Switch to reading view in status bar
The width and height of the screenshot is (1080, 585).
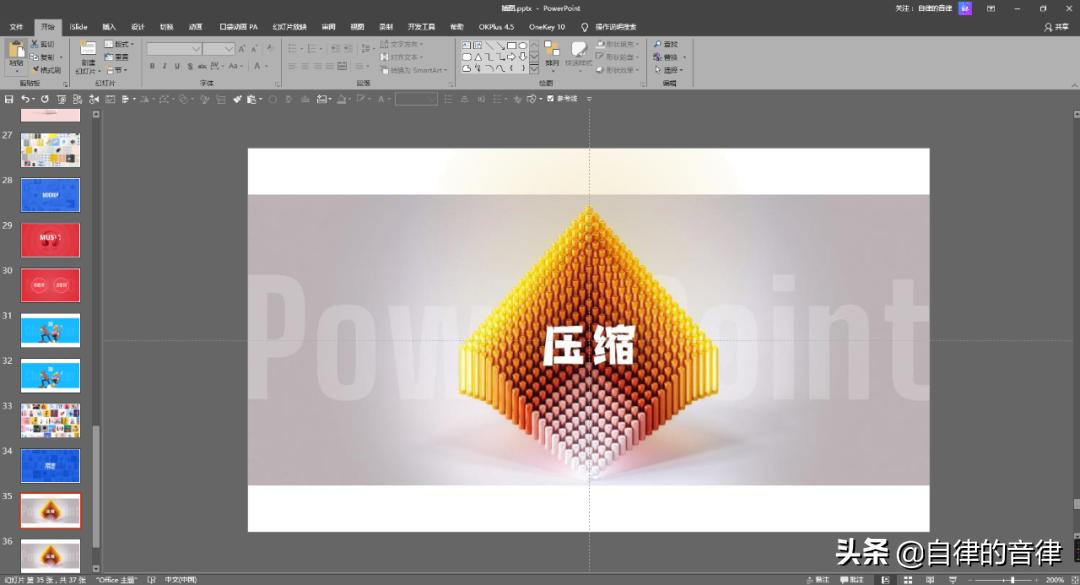(x=931, y=580)
